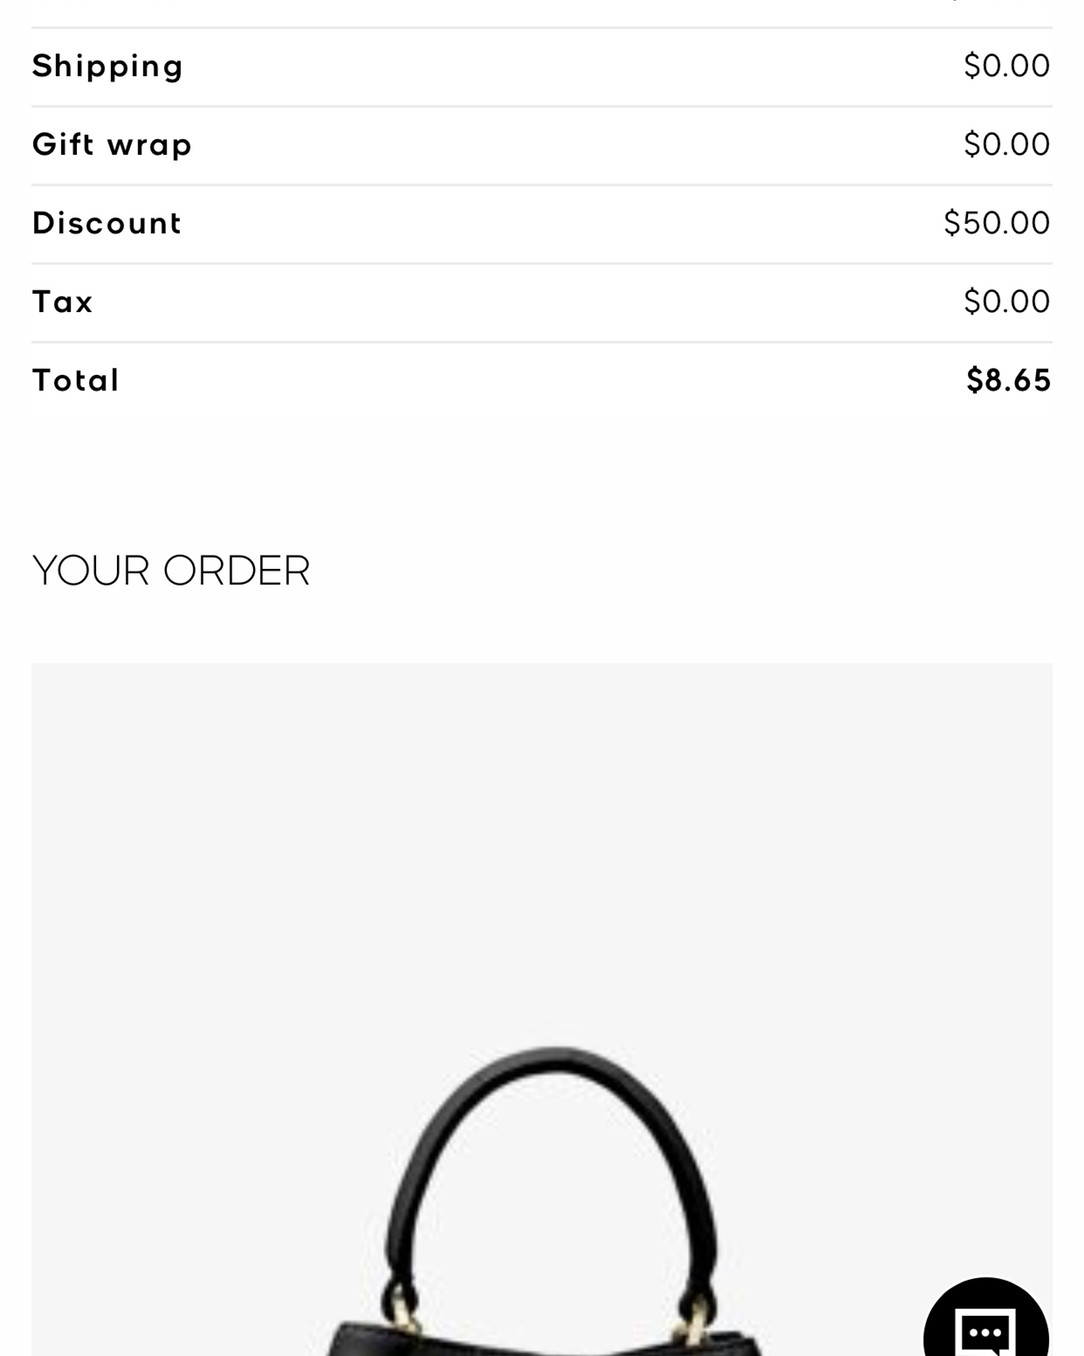Click the YOUR ORDER heading
The width and height of the screenshot is (1084, 1356).
point(171,570)
